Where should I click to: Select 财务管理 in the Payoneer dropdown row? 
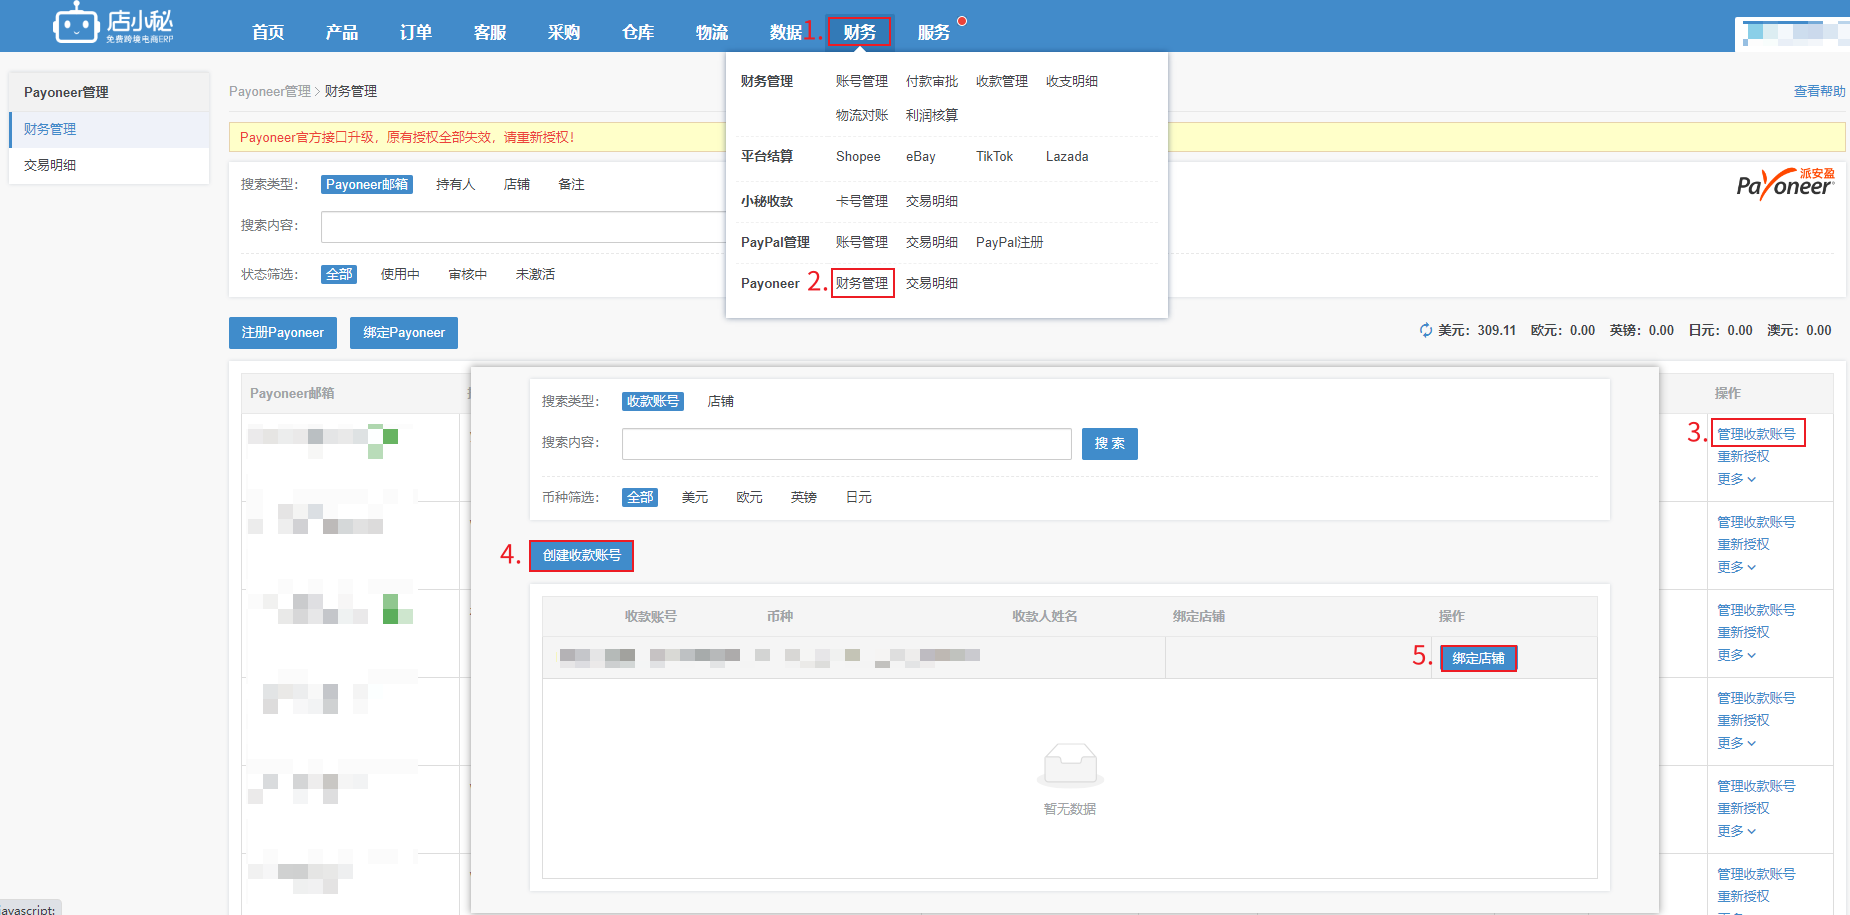862,283
